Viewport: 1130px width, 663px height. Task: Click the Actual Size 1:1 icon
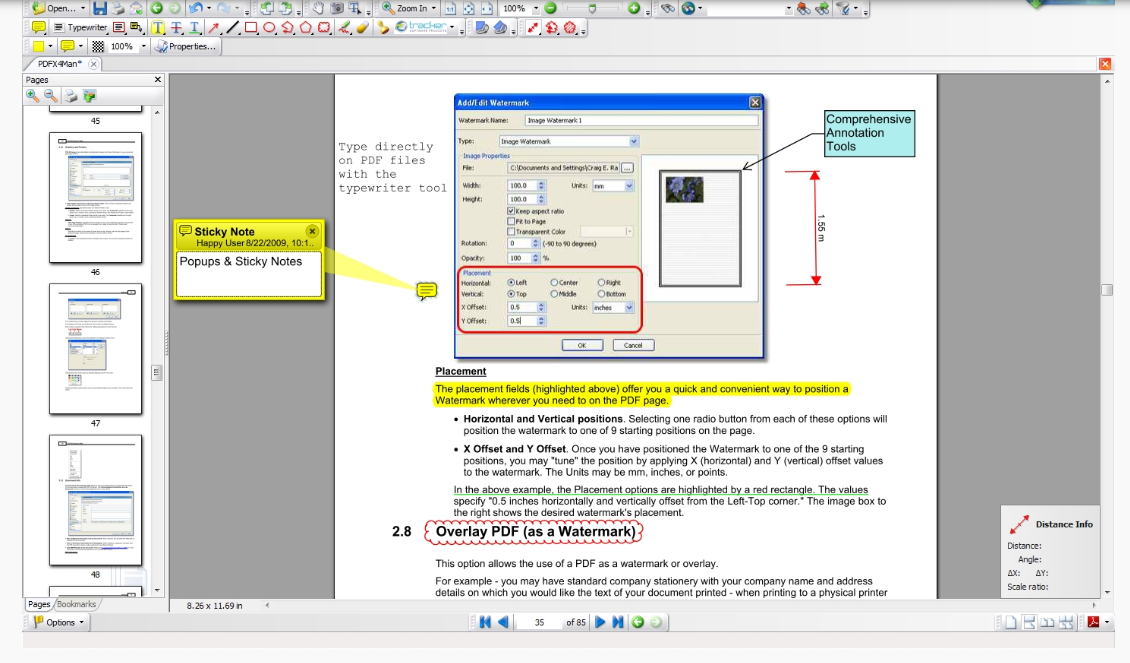tap(450, 9)
